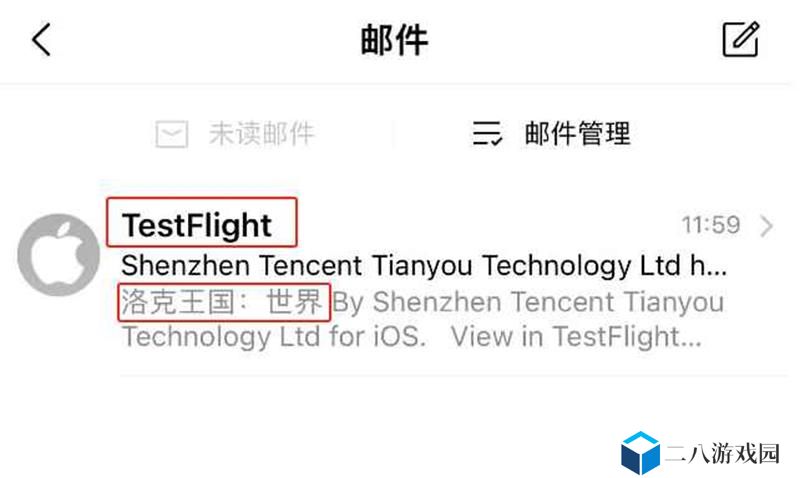Screen dimensions: 800x478
Task: Click the blue cube watermark logo
Action: tap(640, 452)
